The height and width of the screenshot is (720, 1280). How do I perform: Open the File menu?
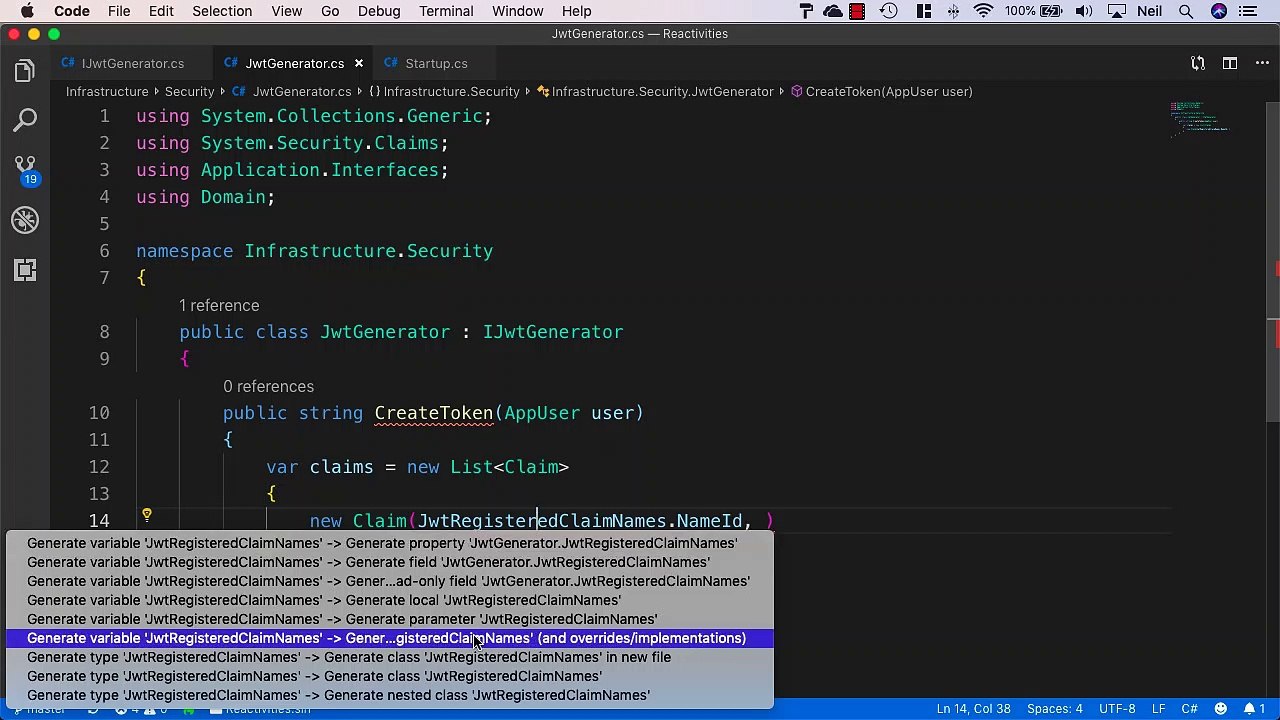(119, 11)
